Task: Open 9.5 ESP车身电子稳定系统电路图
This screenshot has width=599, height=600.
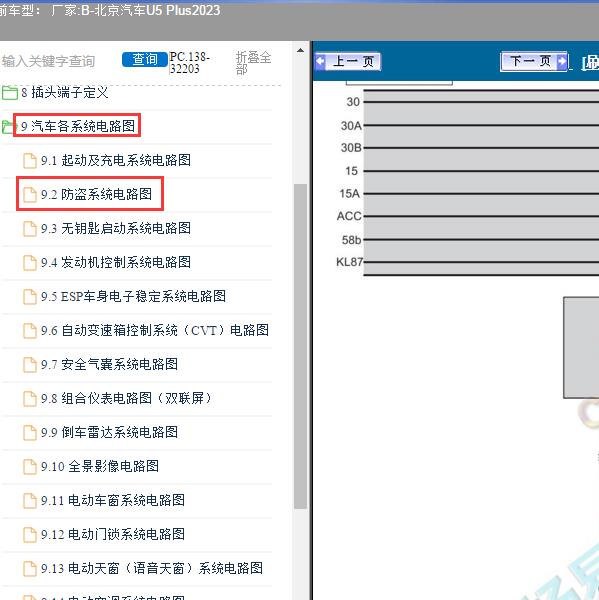Action: click(x=134, y=296)
